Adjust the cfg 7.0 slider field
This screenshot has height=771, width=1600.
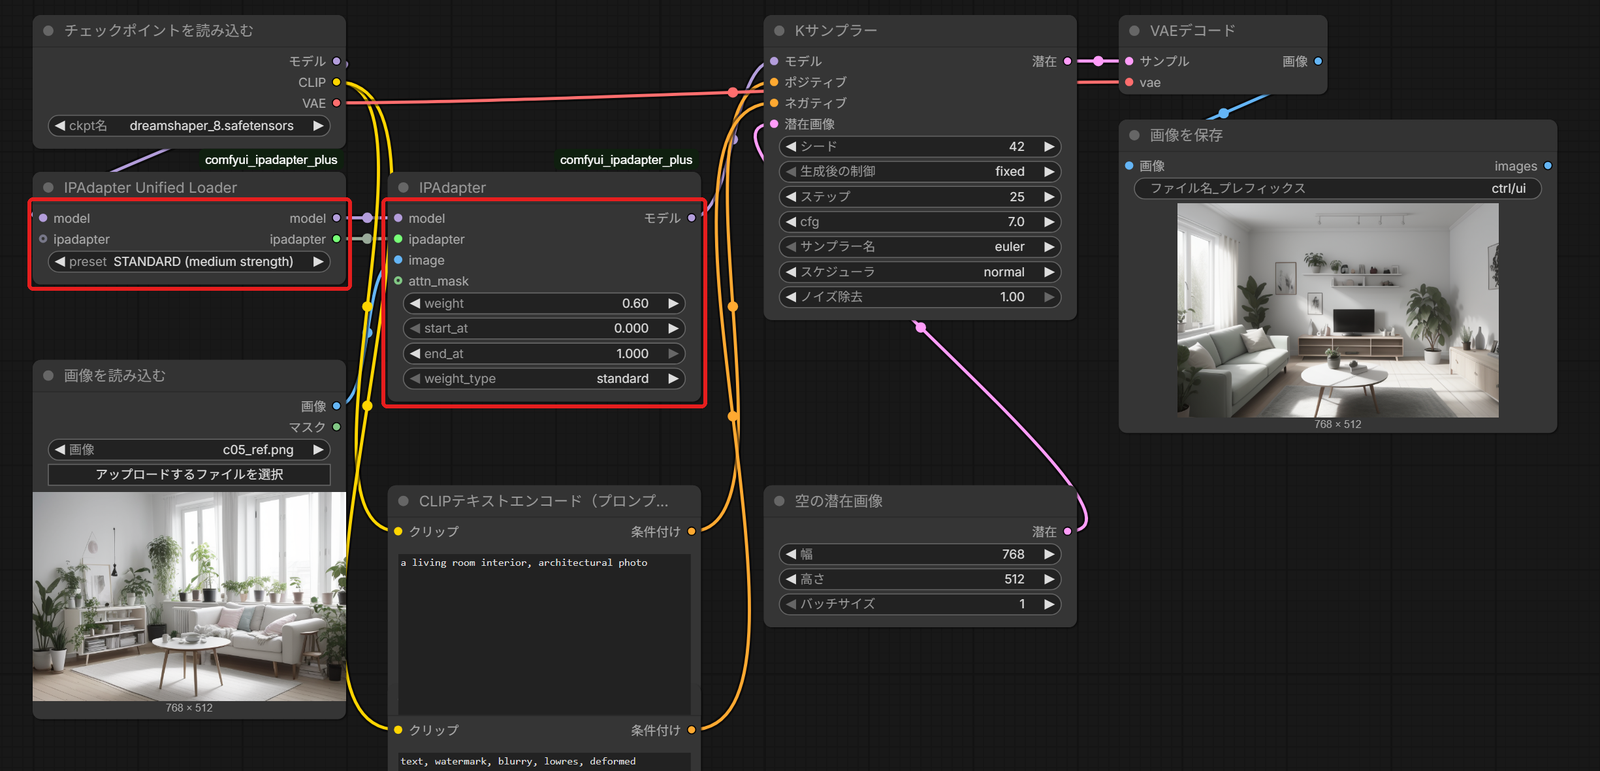click(x=920, y=222)
